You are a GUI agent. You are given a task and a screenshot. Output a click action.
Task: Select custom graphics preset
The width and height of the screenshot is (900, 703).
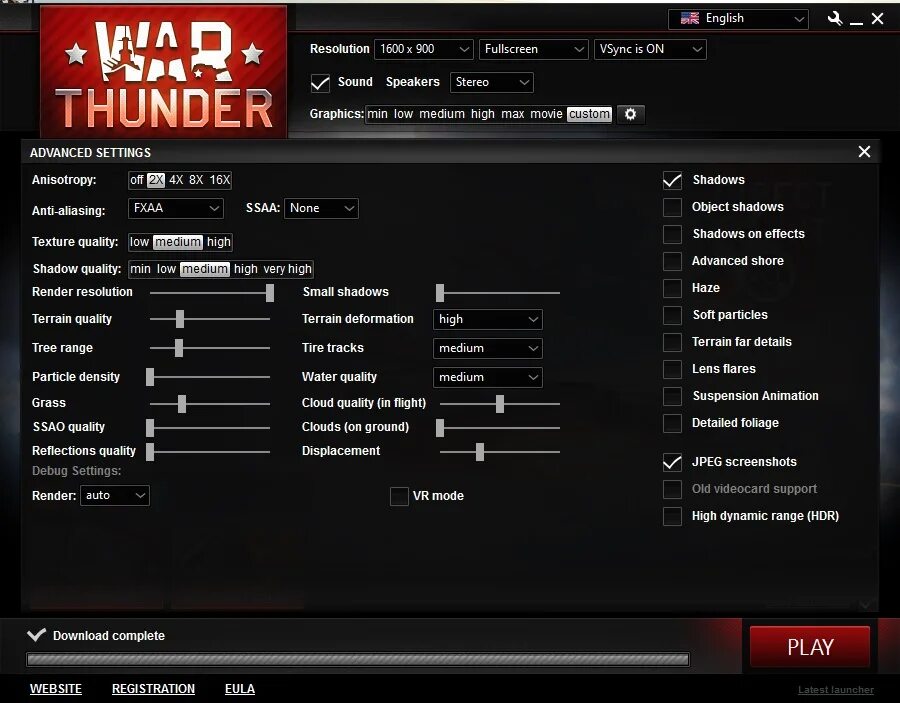[x=589, y=114]
